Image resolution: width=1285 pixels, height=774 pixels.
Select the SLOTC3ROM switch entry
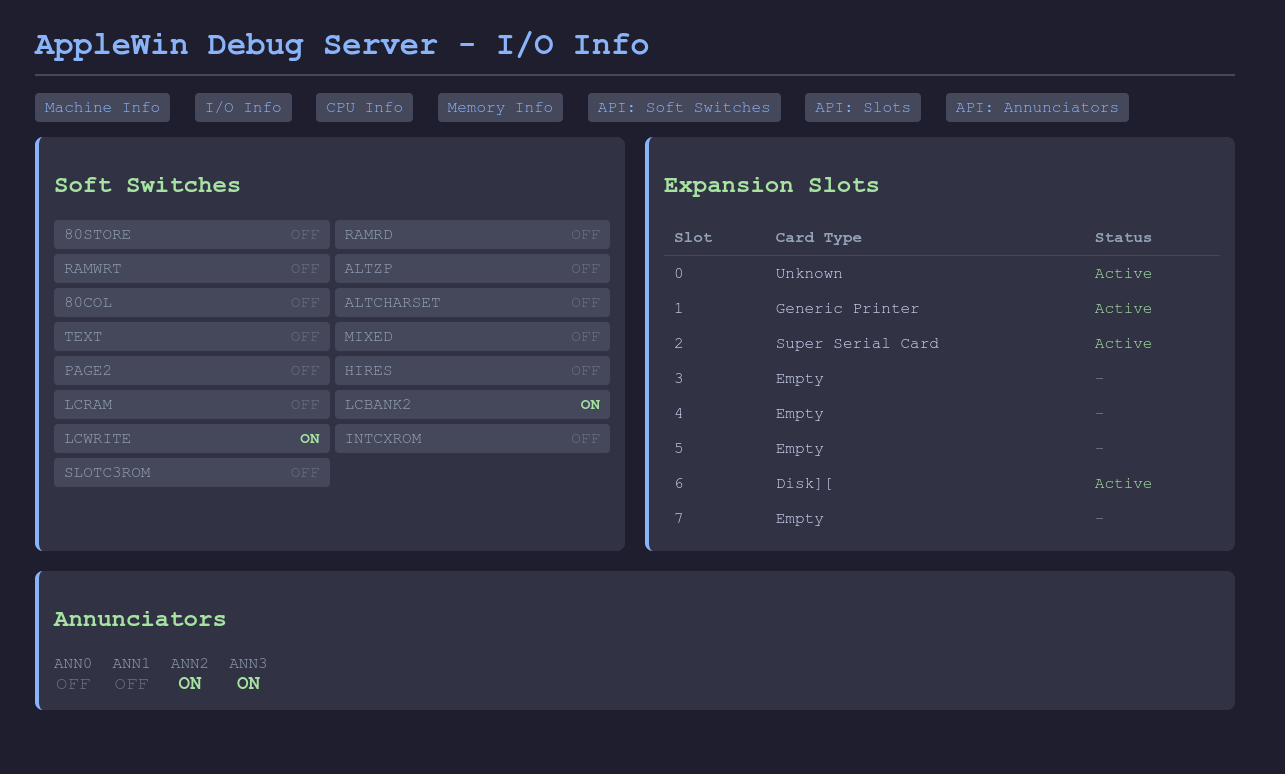coord(191,473)
